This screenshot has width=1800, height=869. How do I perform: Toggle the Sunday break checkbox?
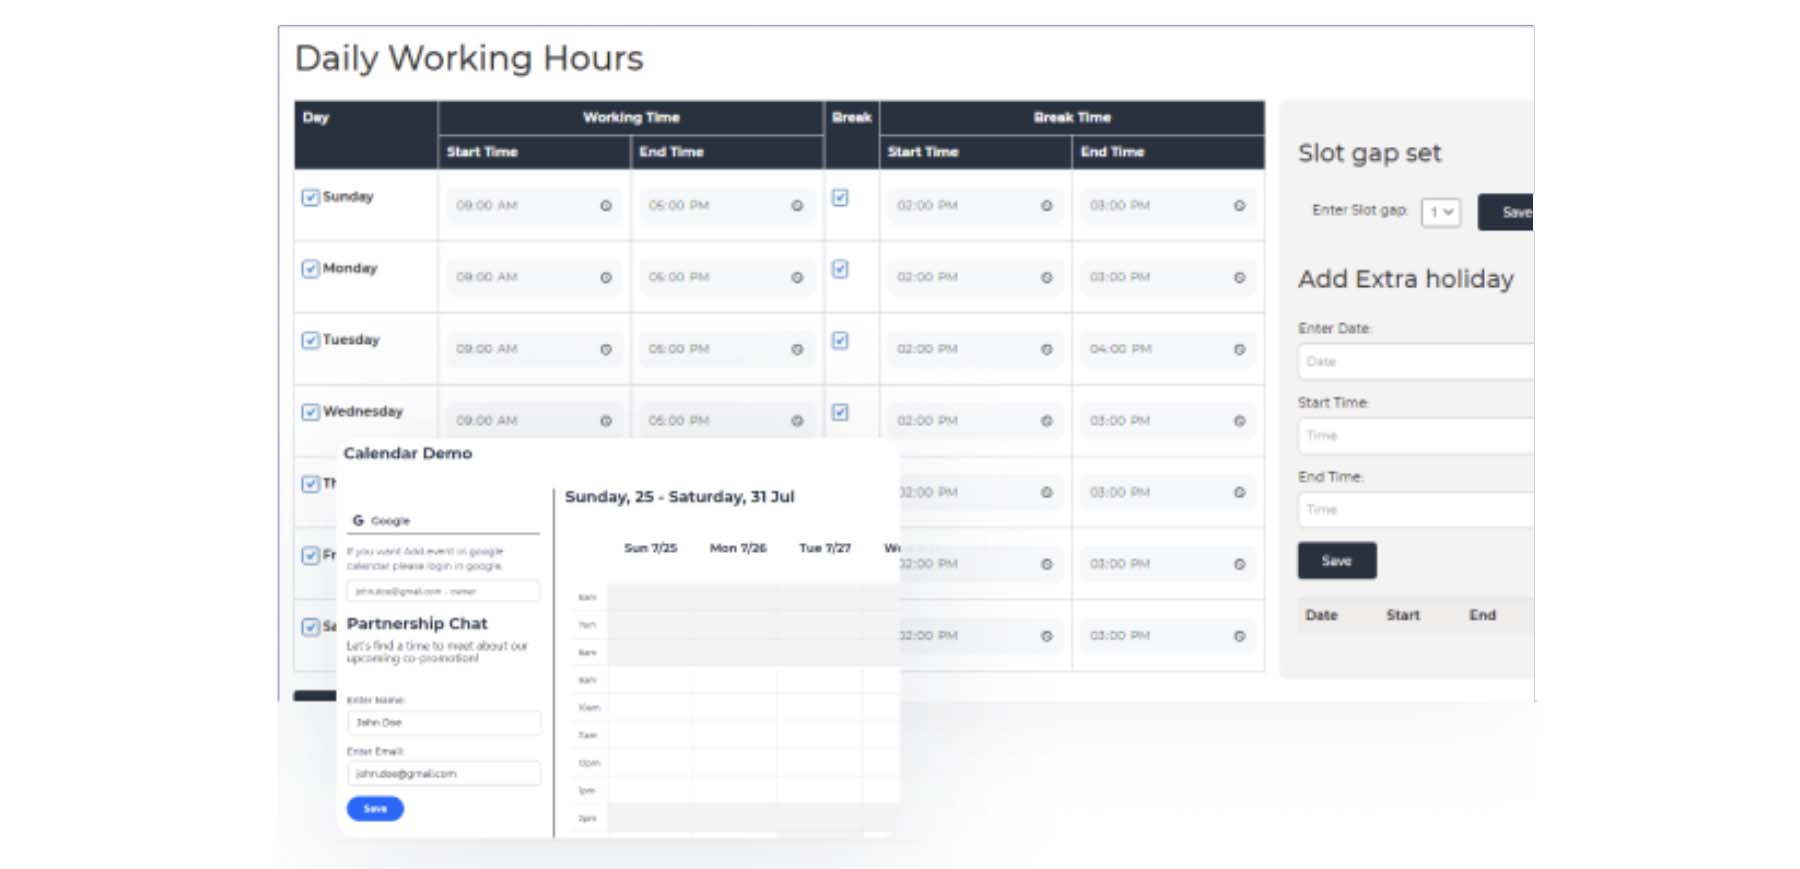pos(840,198)
